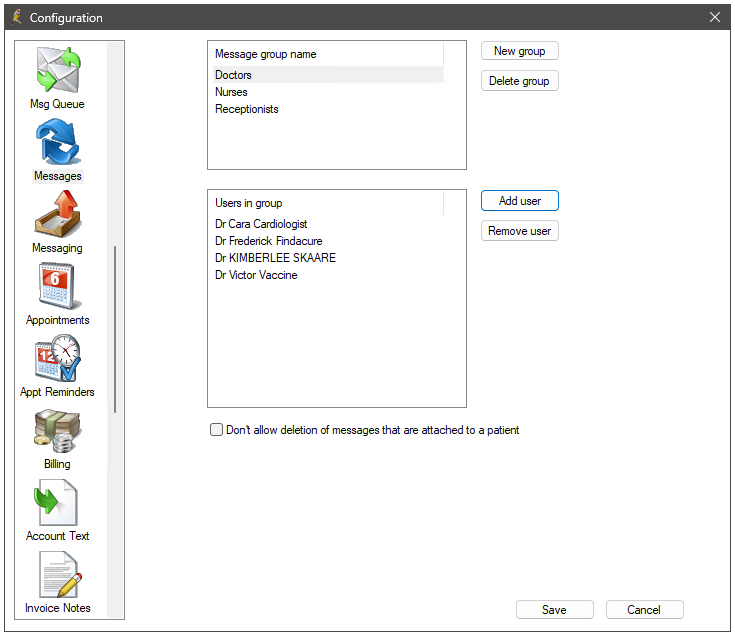
Task: Select user Dr Cara Cardiologist
Action: click(x=328, y=224)
